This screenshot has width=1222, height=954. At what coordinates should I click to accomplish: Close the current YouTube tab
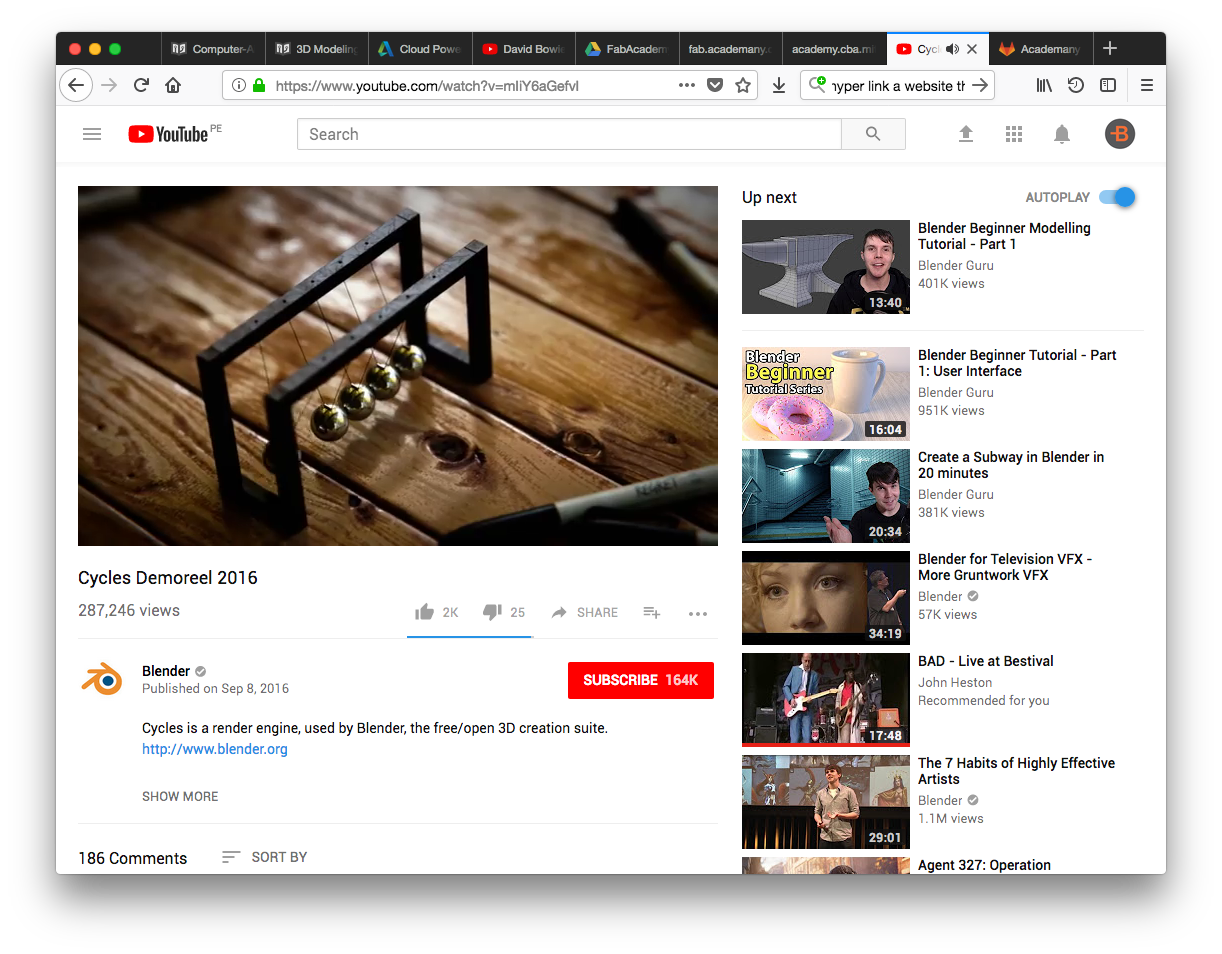pos(972,49)
